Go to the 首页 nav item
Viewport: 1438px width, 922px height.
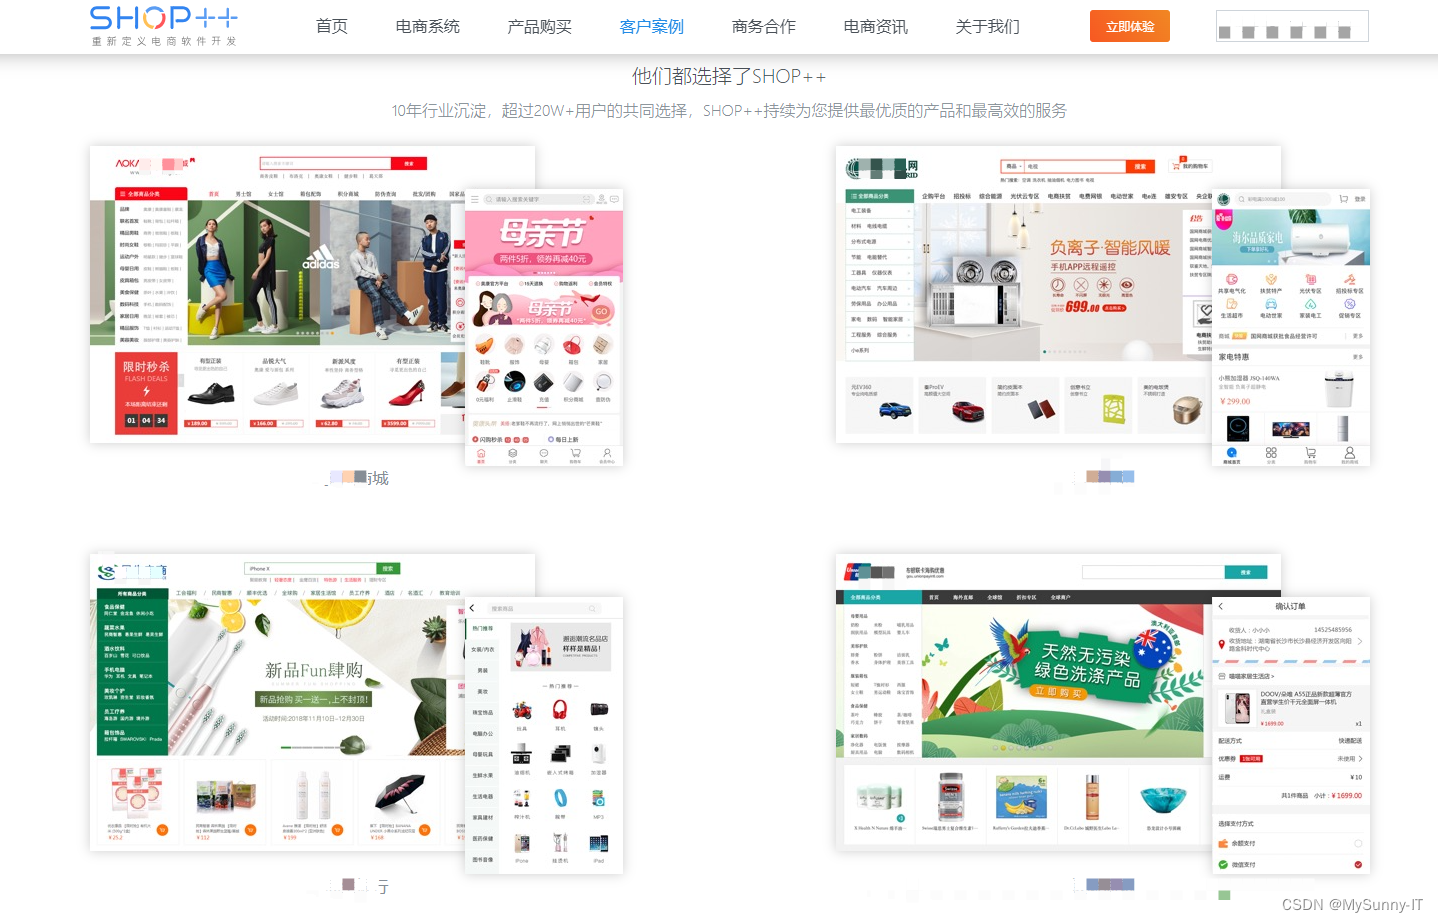coord(332,26)
